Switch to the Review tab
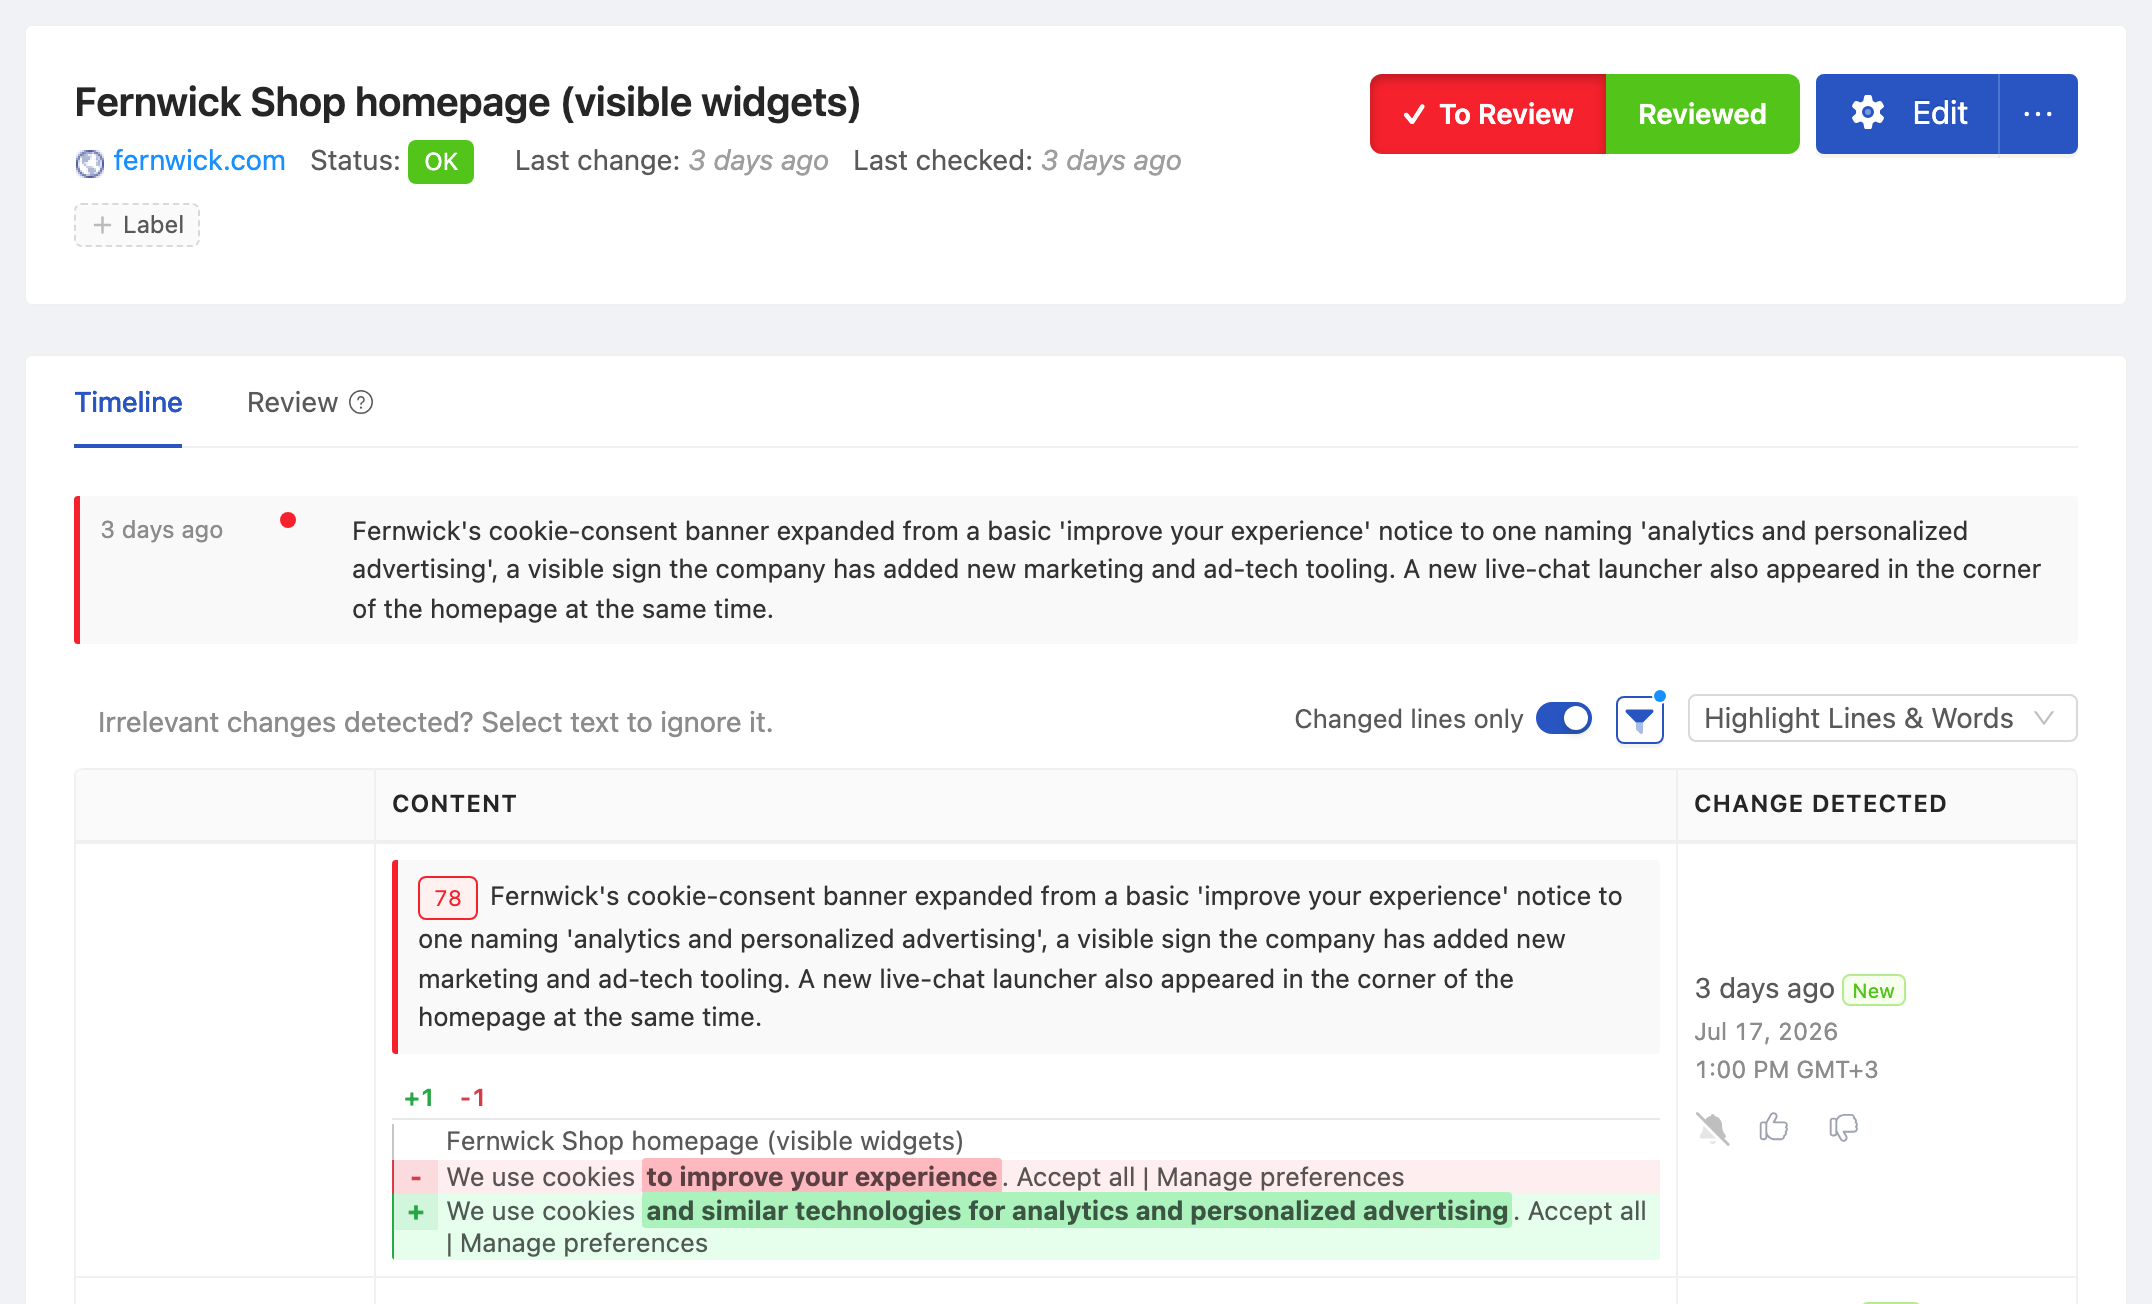 [x=292, y=402]
